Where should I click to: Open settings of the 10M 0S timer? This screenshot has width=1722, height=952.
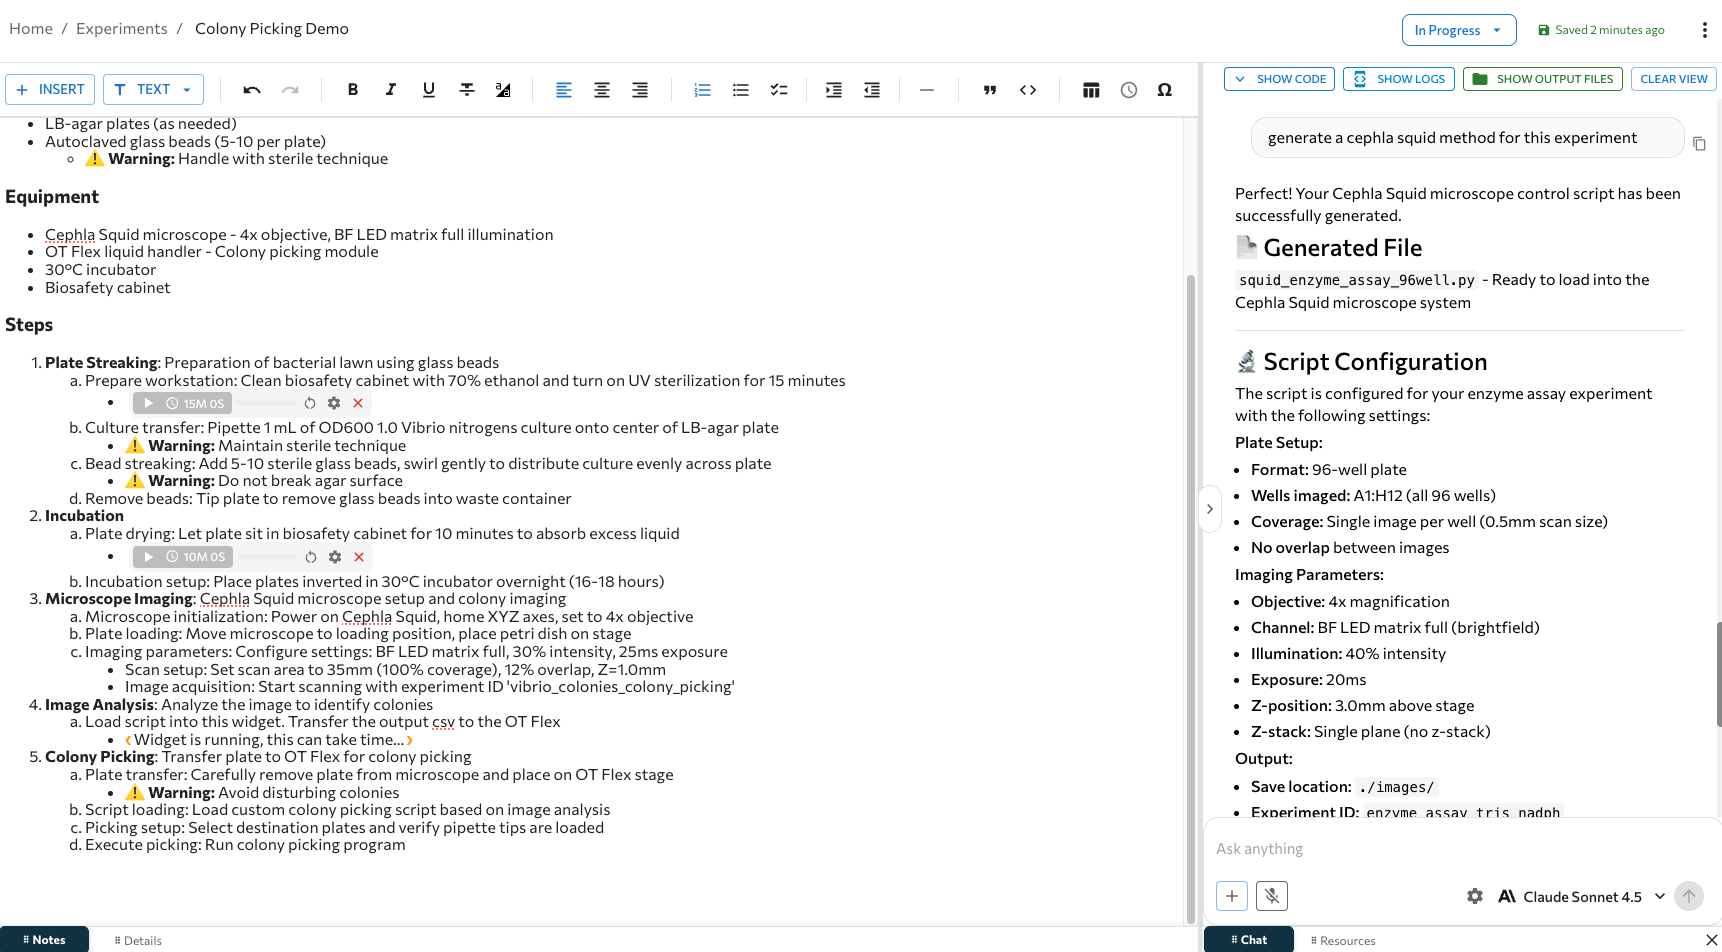tap(335, 557)
